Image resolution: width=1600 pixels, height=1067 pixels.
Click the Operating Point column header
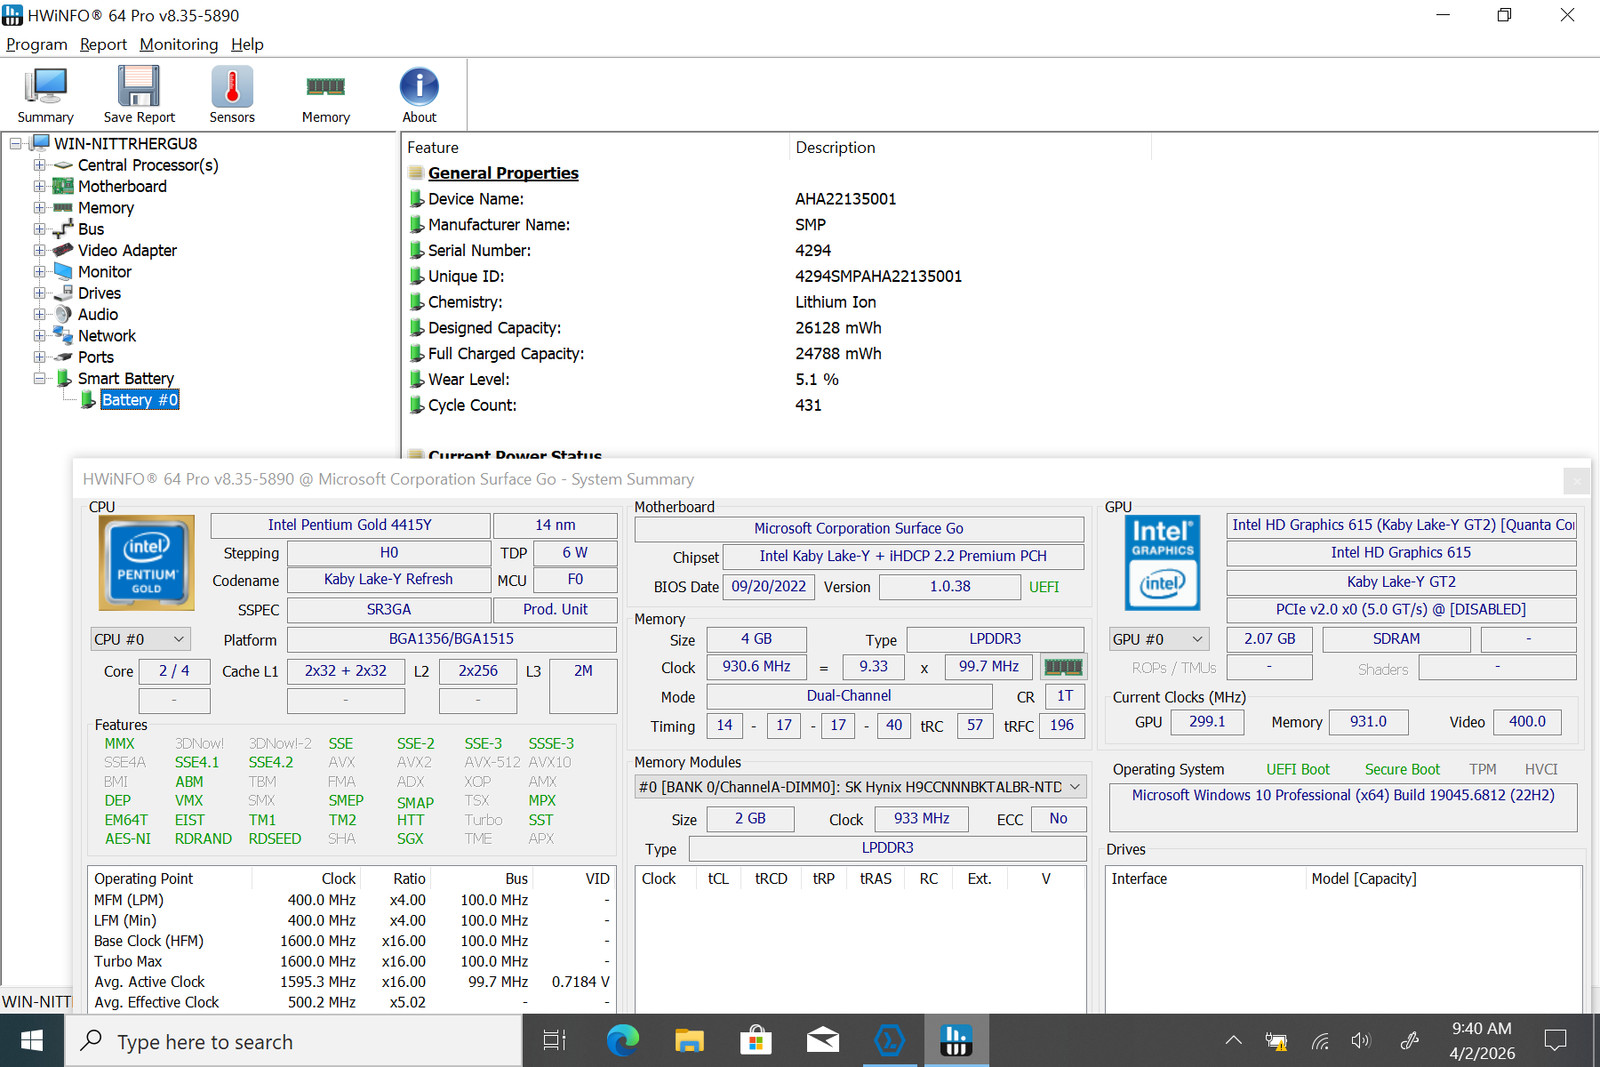pyautogui.click(x=169, y=879)
